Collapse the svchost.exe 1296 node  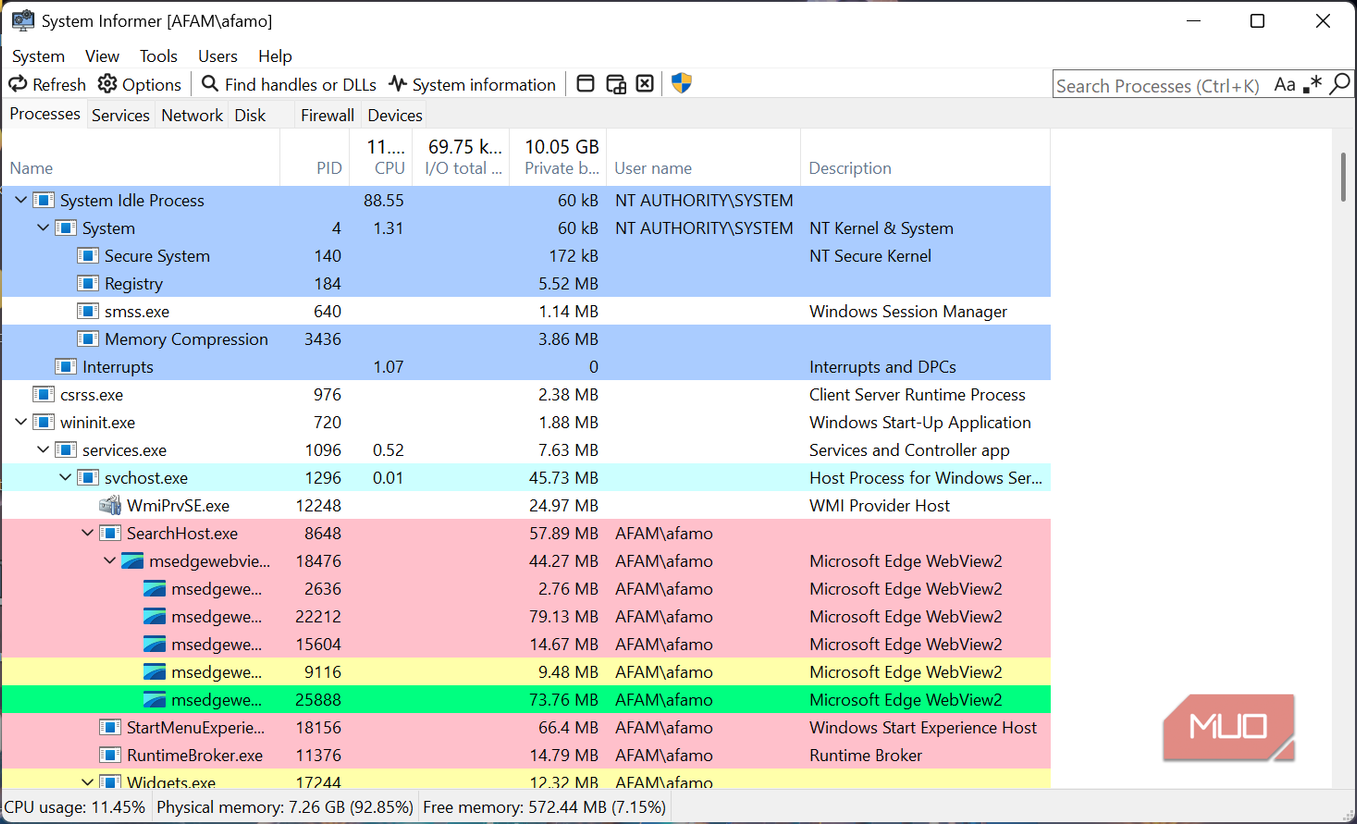[65, 478]
